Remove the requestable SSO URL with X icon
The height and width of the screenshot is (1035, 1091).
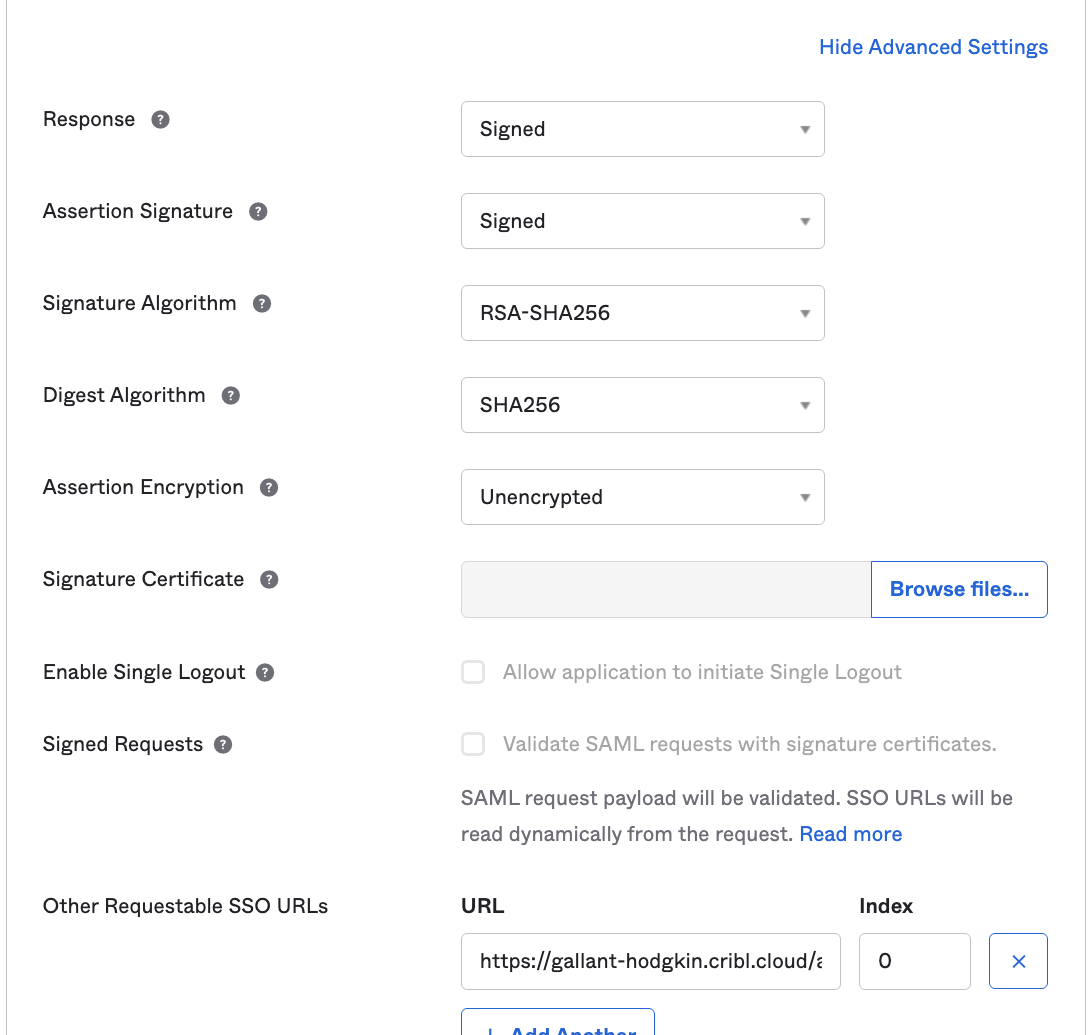coord(1018,961)
